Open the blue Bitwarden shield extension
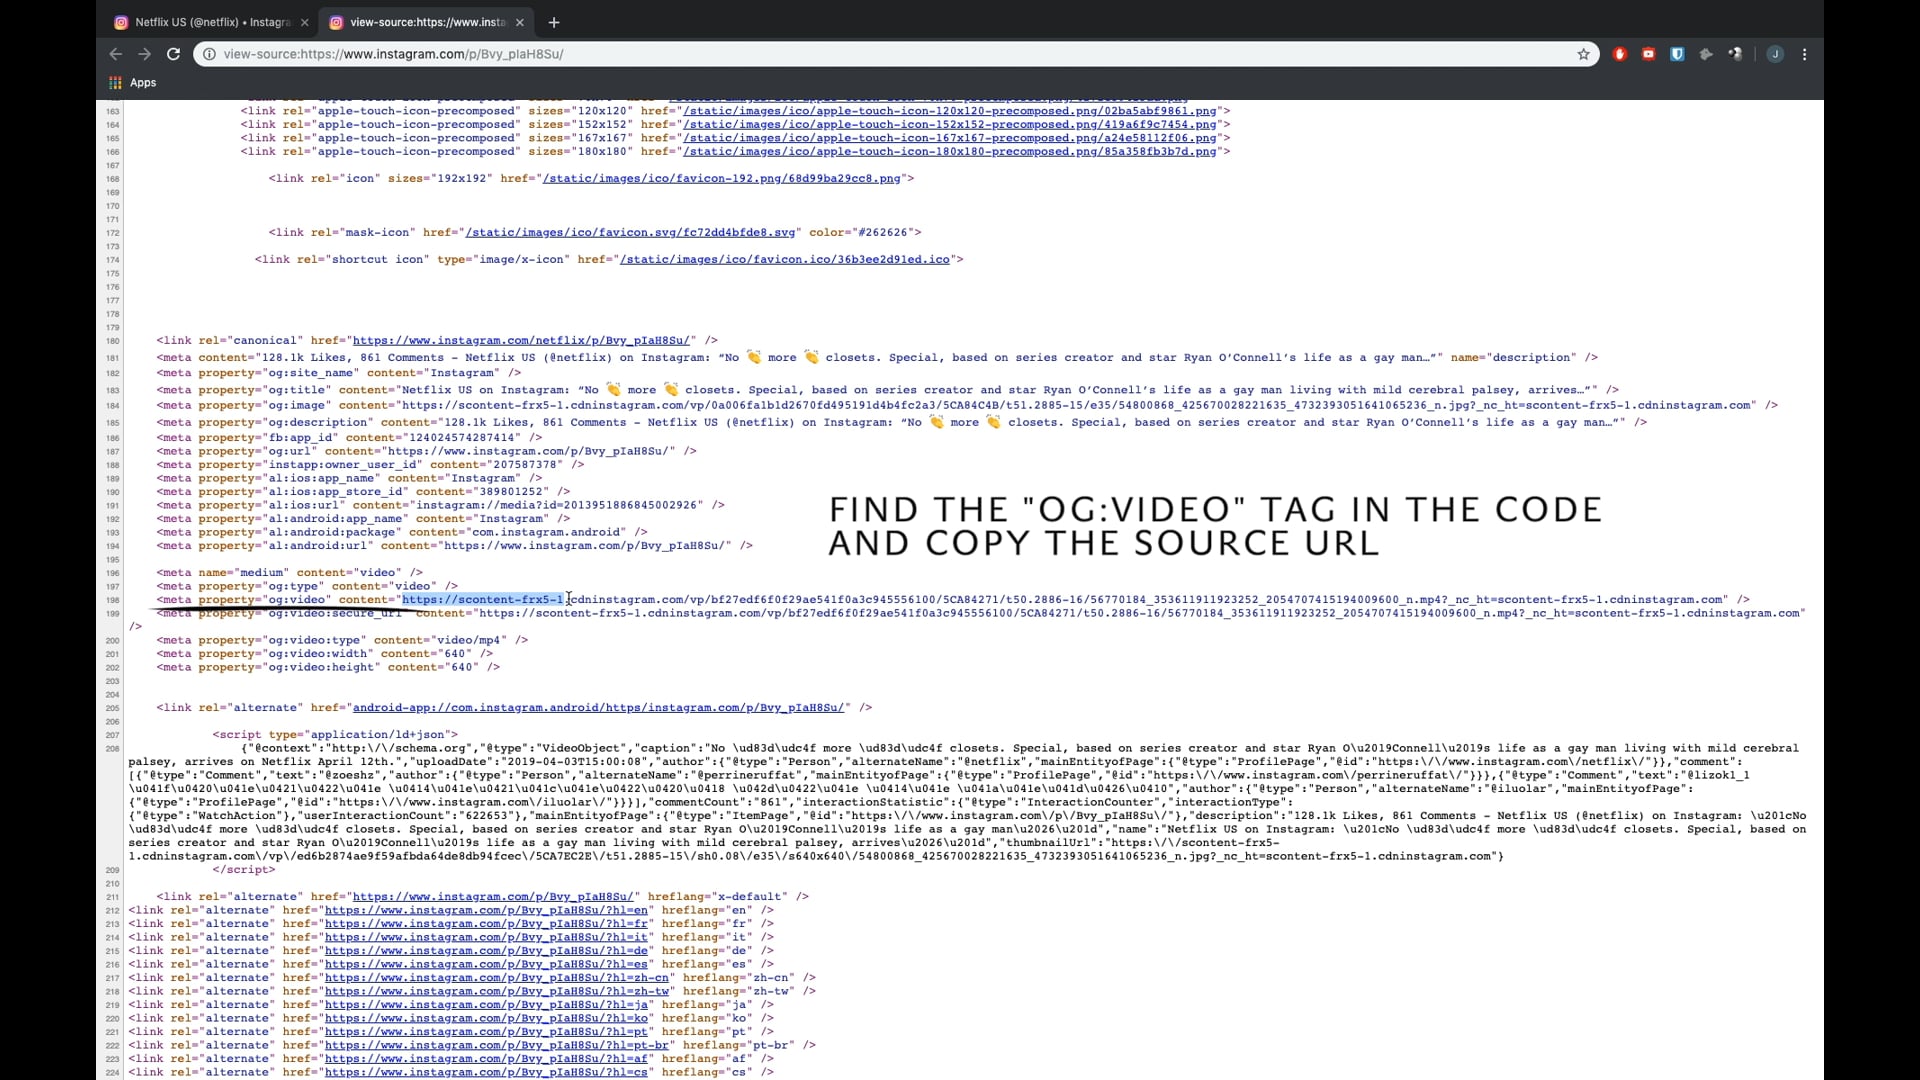1920x1080 pixels. [1677, 54]
